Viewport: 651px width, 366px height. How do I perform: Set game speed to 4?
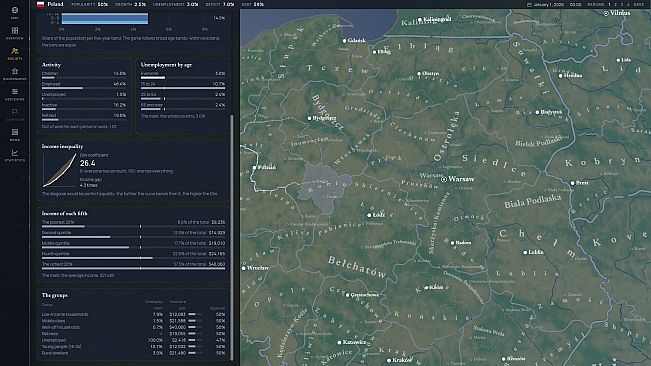coord(628,5)
